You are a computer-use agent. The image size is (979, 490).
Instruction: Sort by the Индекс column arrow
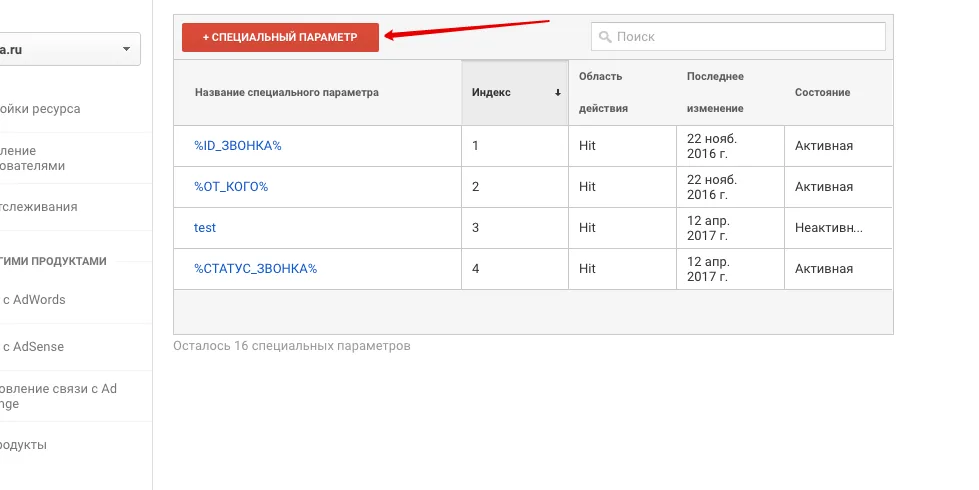click(558, 92)
